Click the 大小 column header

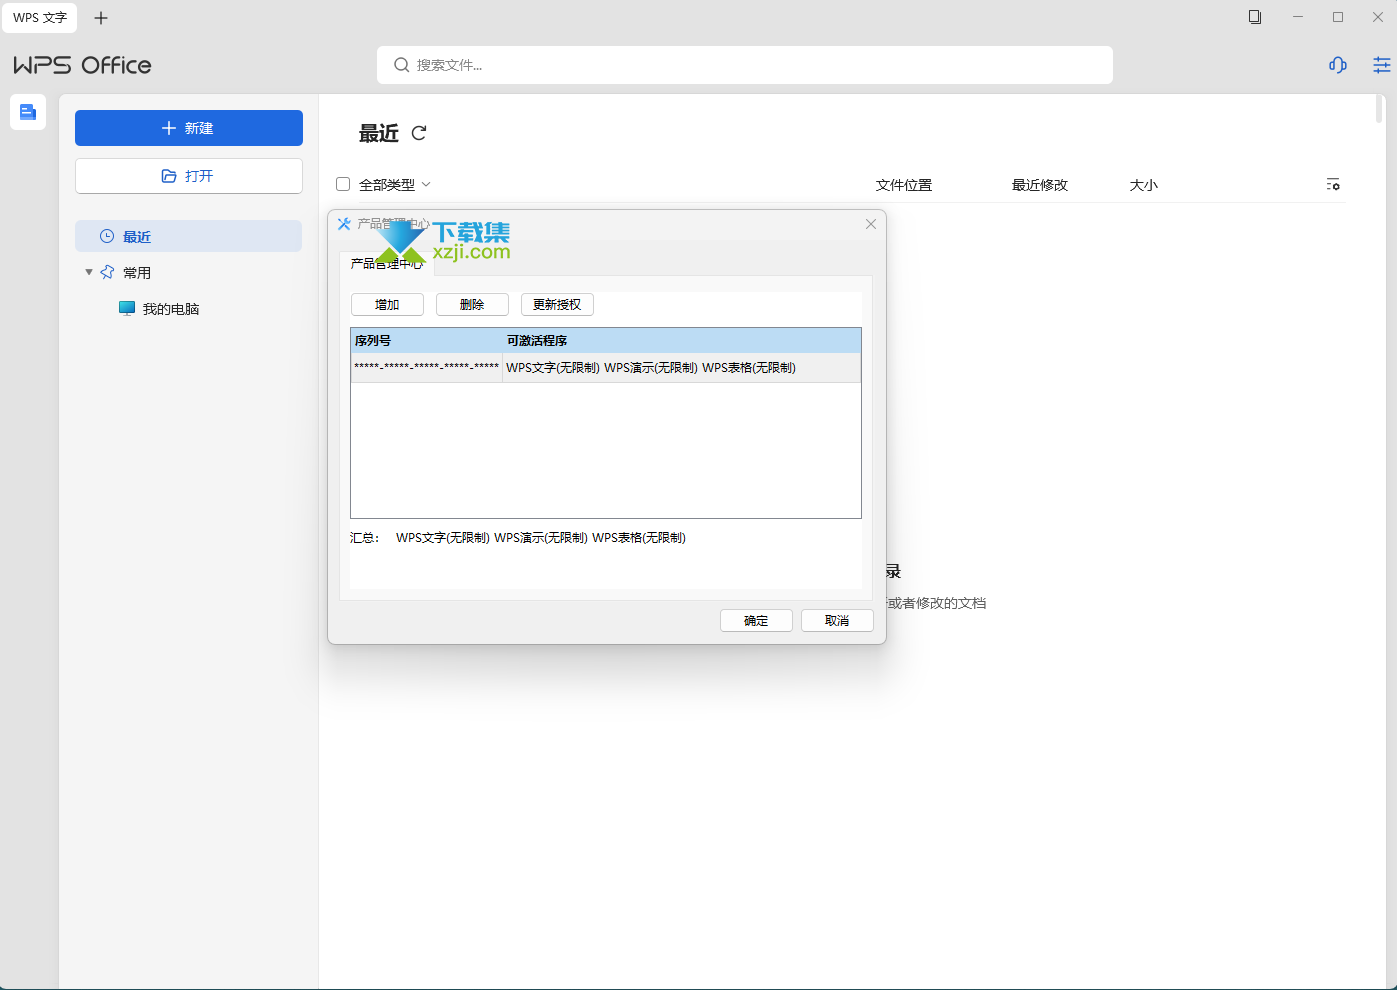click(x=1144, y=185)
